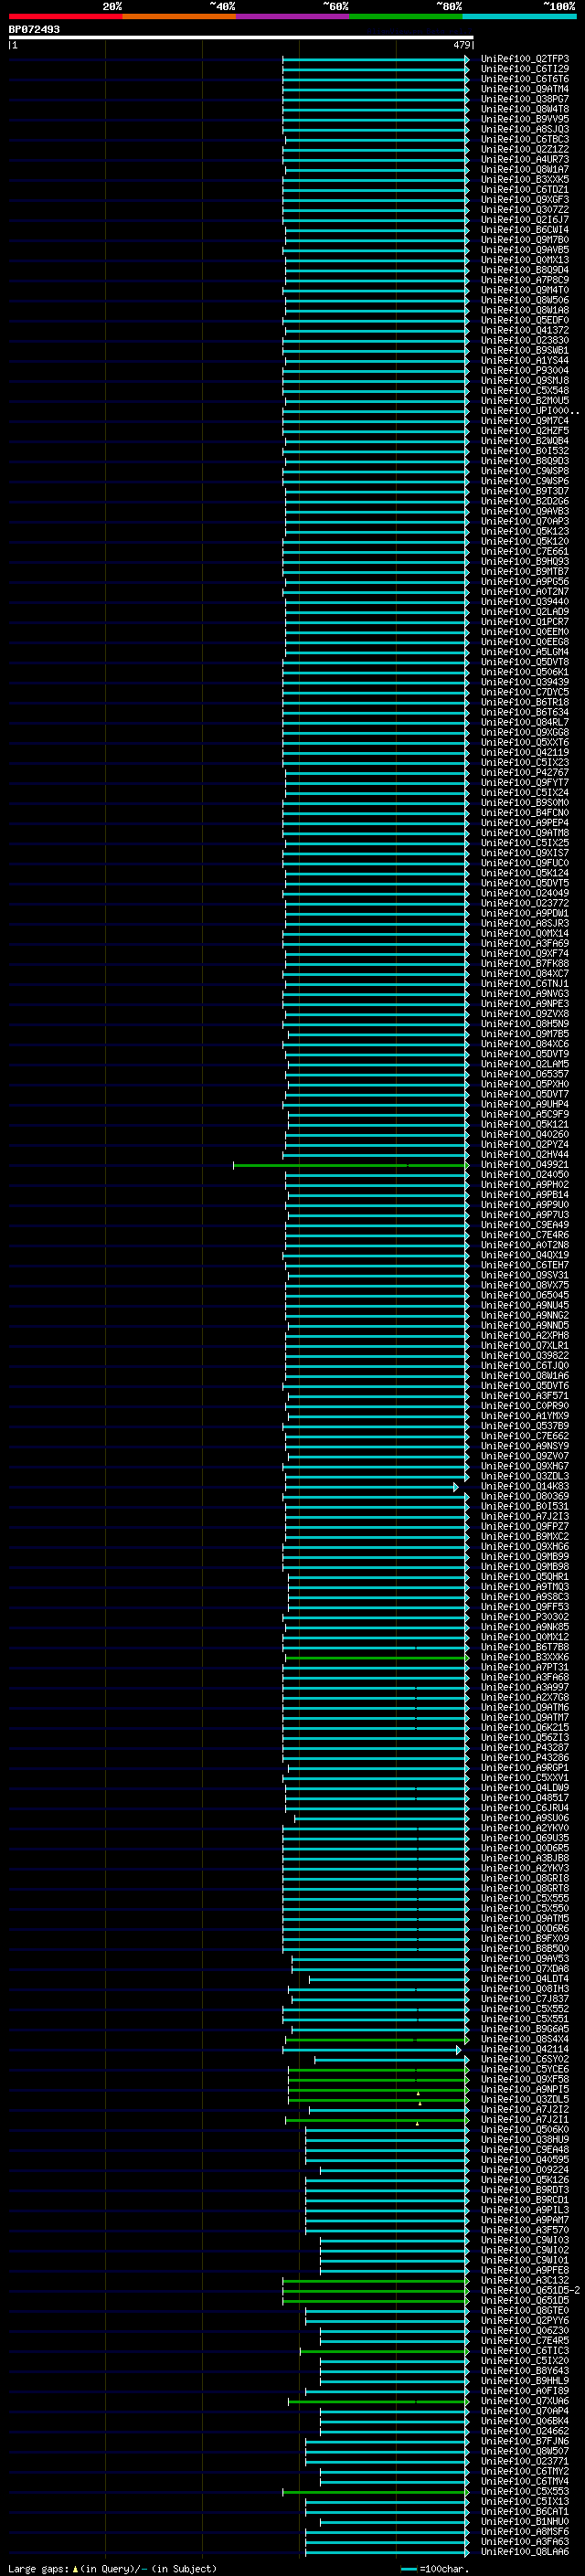The width and height of the screenshot is (585, 2576).
Task: Select the UniRef100_Q5EDF0 label
Action: (x=524, y=320)
